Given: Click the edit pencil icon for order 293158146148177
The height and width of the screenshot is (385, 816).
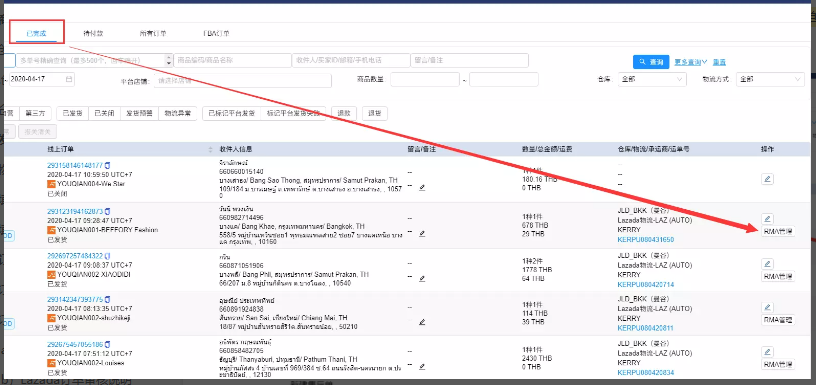Looking at the screenshot, I should [x=767, y=179].
